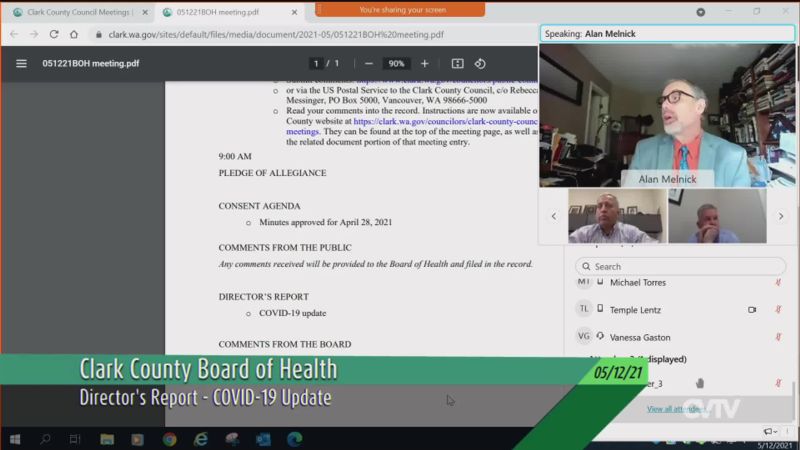800x450 pixels.
Task: View site security lock information
Action: pos(98,34)
